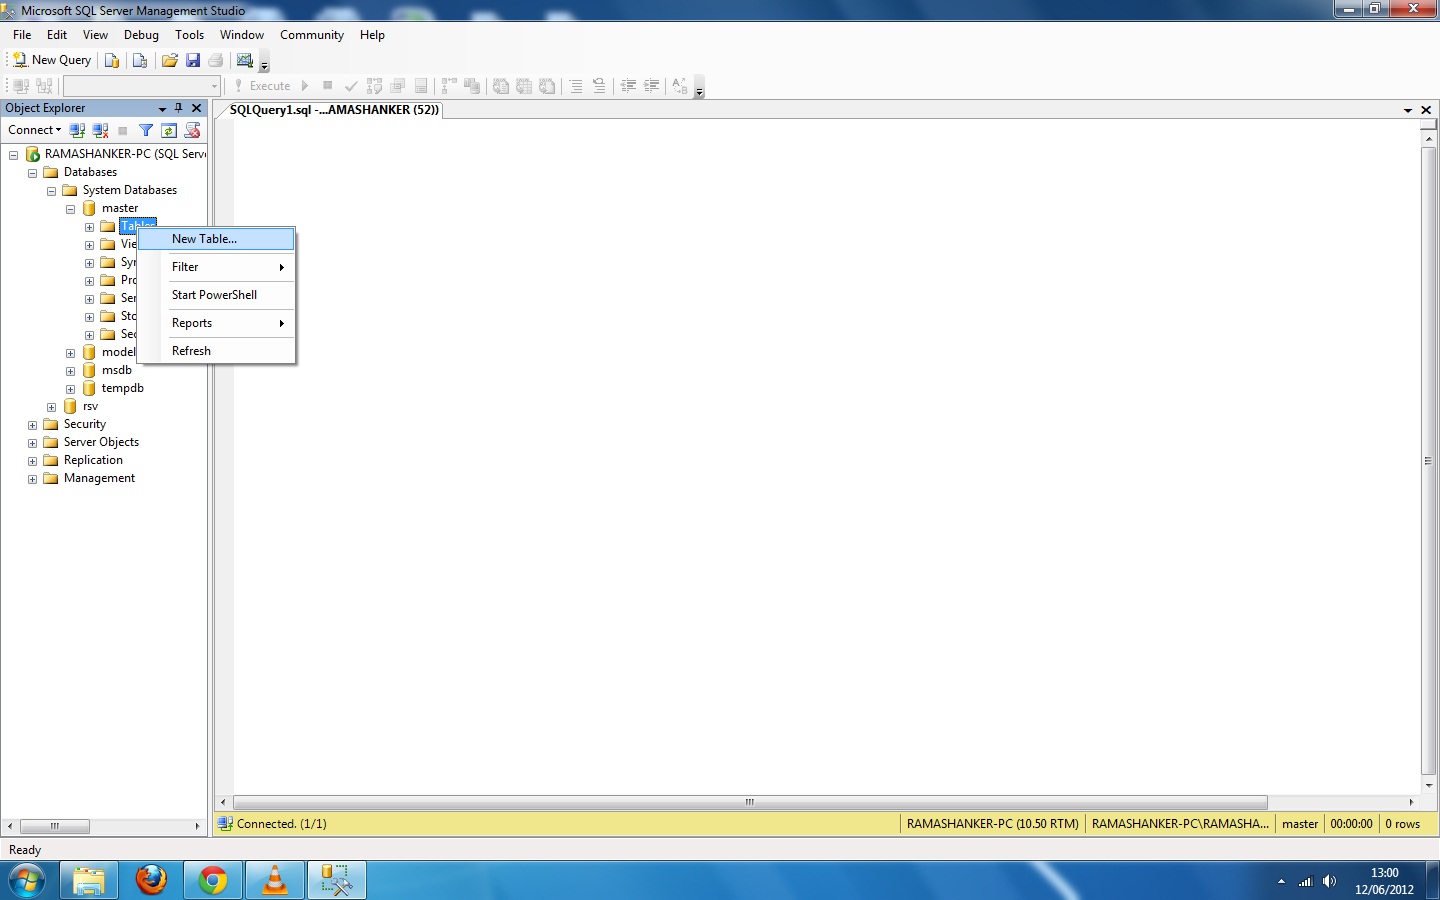This screenshot has width=1440, height=900.
Task: Click Connect Object Explorer icon
Action: [77, 130]
